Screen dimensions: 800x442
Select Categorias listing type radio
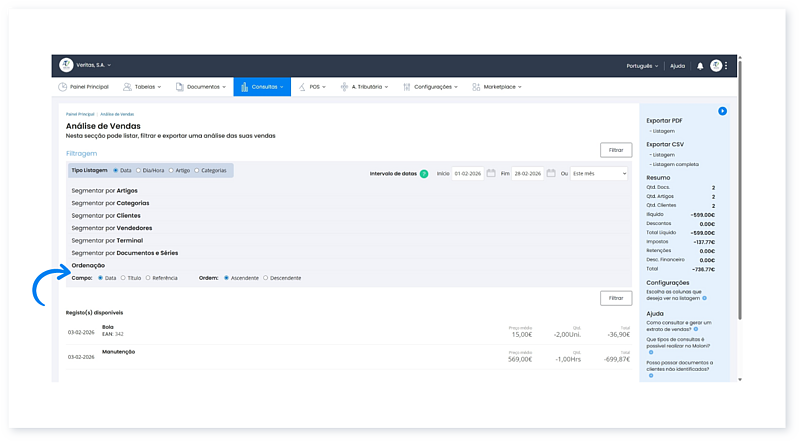click(x=197, y=170)
